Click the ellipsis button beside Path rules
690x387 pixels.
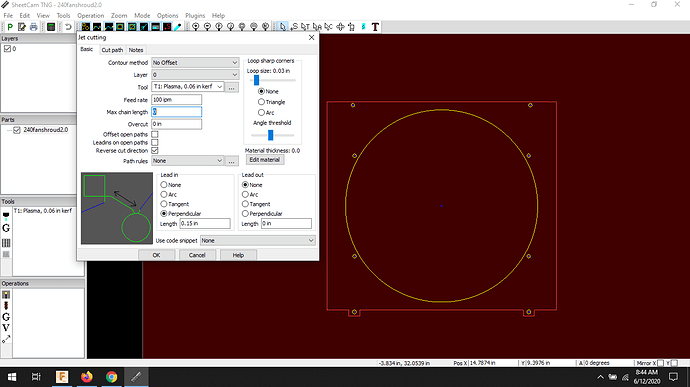coord(231,161)
